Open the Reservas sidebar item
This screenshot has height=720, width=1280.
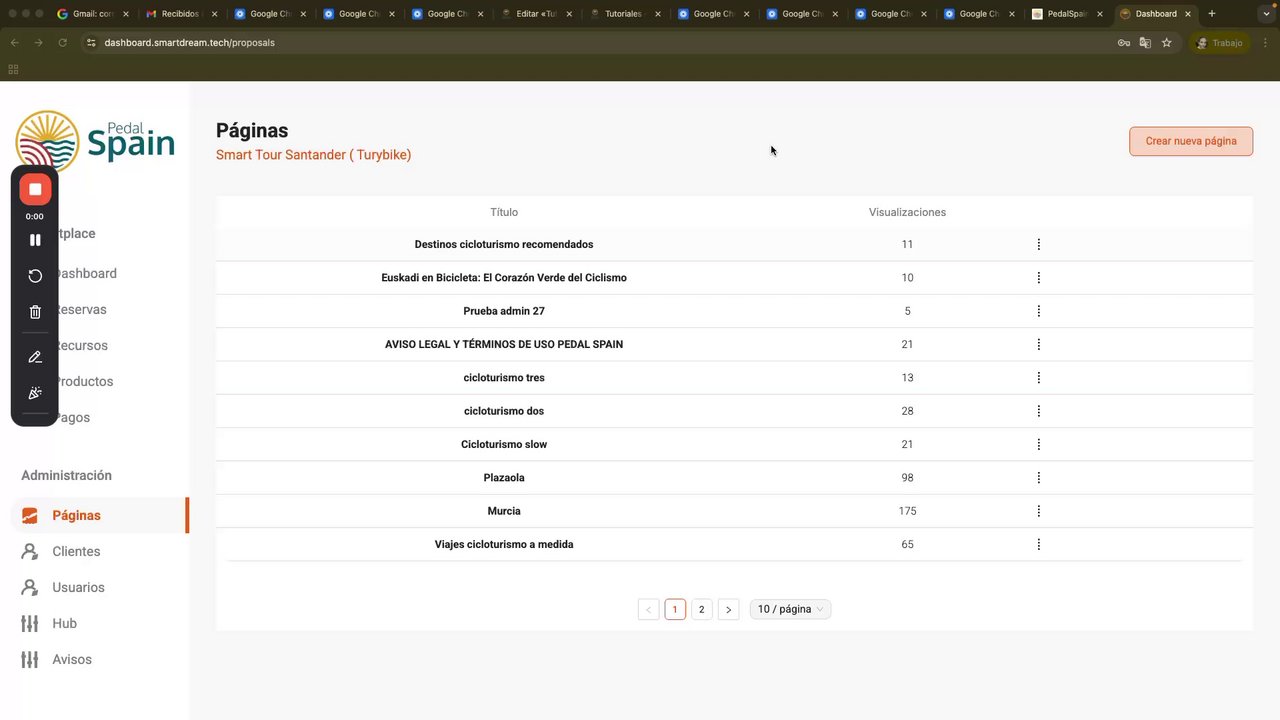click(80, 309)
